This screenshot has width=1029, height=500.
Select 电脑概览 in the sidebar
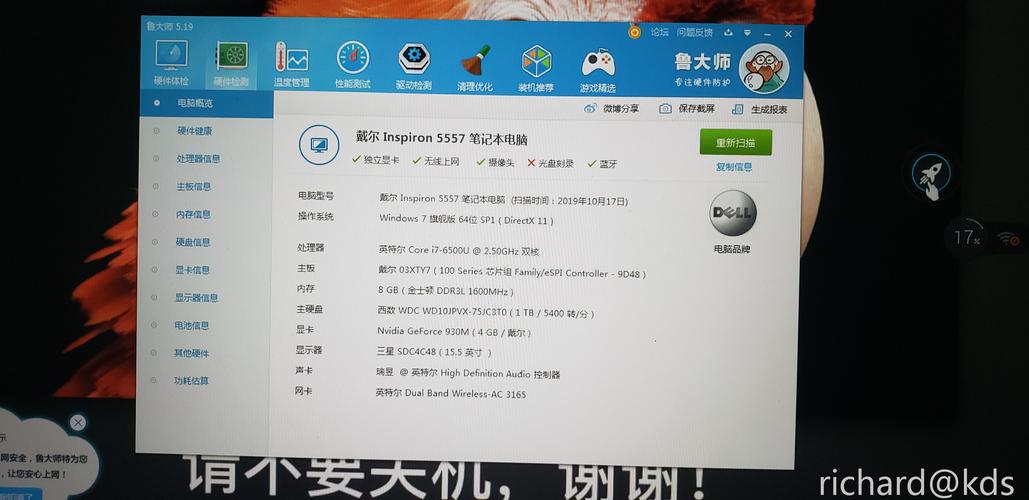(x=207, y=104)
